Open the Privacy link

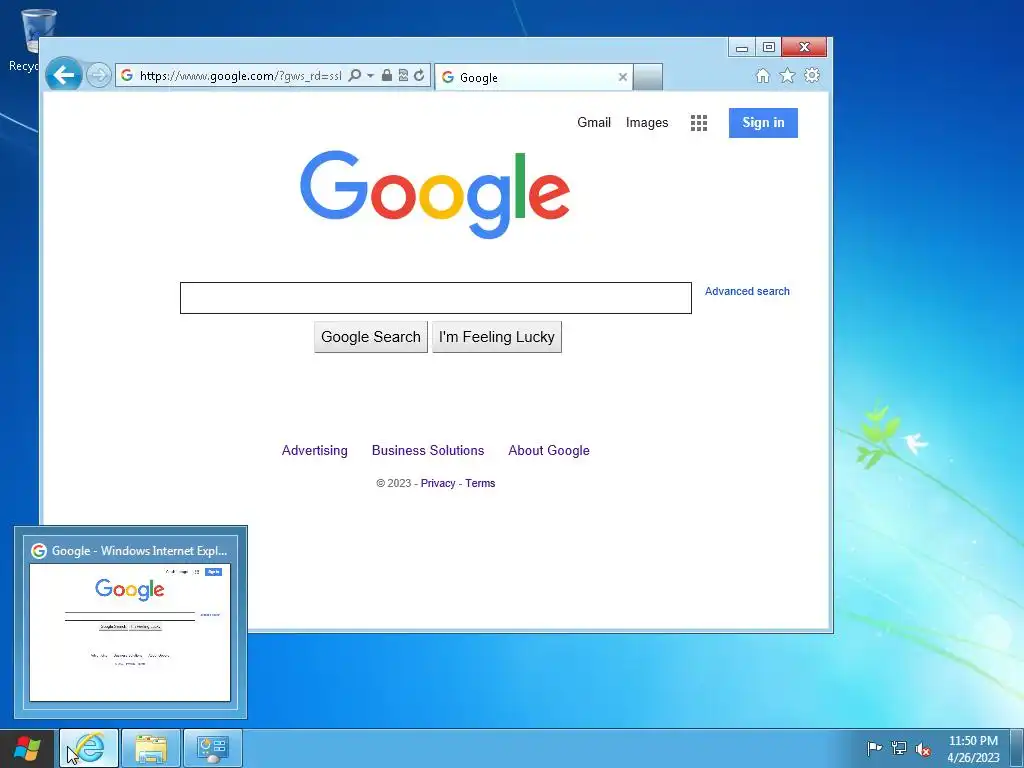click(x=438, y=483)
